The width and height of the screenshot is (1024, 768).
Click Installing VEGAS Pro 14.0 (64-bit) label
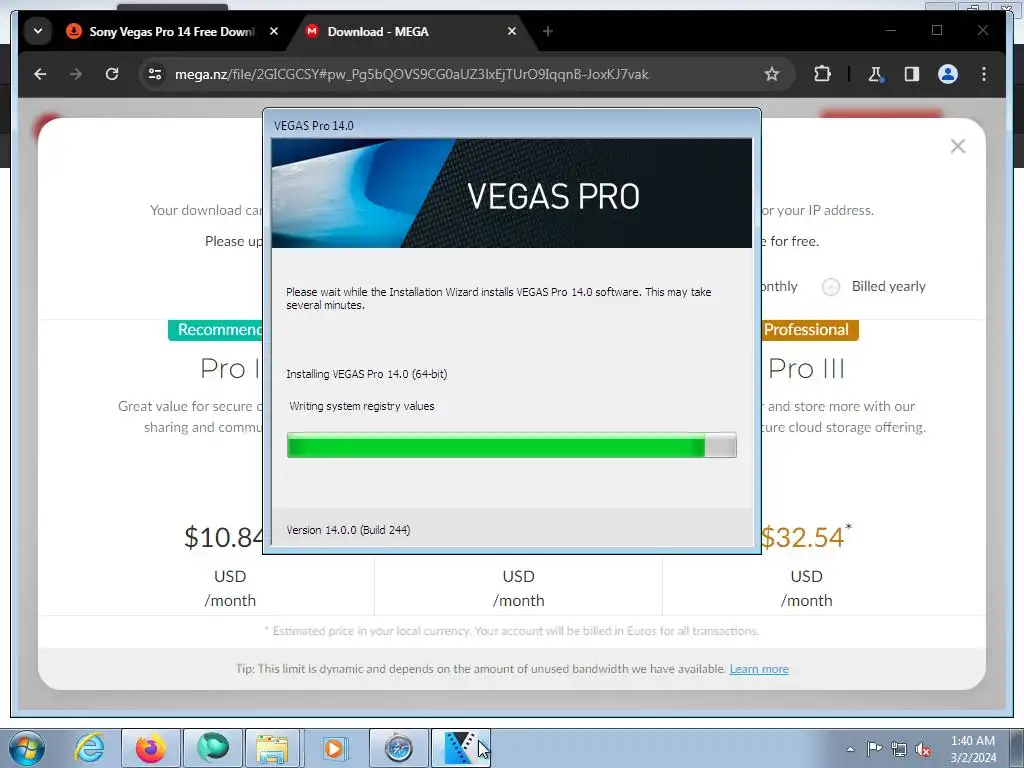point(366,374)
